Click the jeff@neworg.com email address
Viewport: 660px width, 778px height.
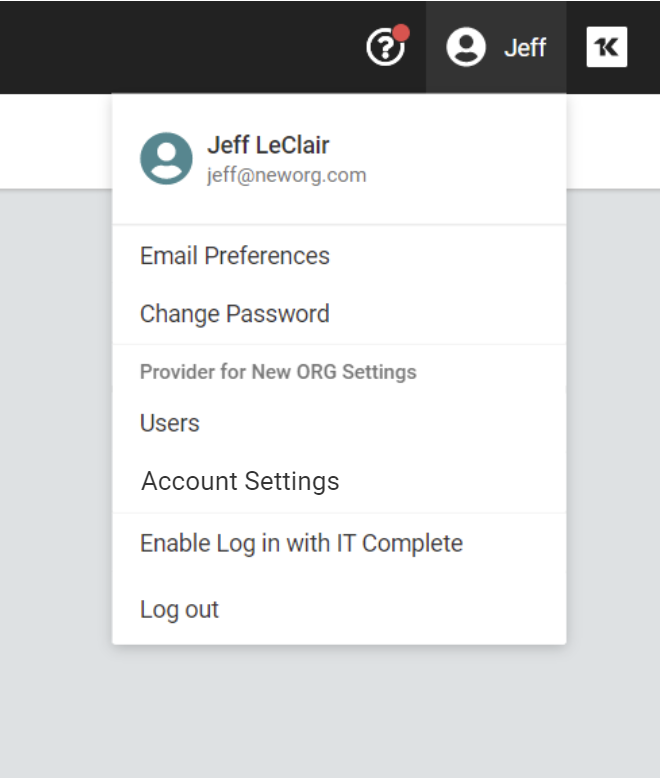(x=286, y=175)
